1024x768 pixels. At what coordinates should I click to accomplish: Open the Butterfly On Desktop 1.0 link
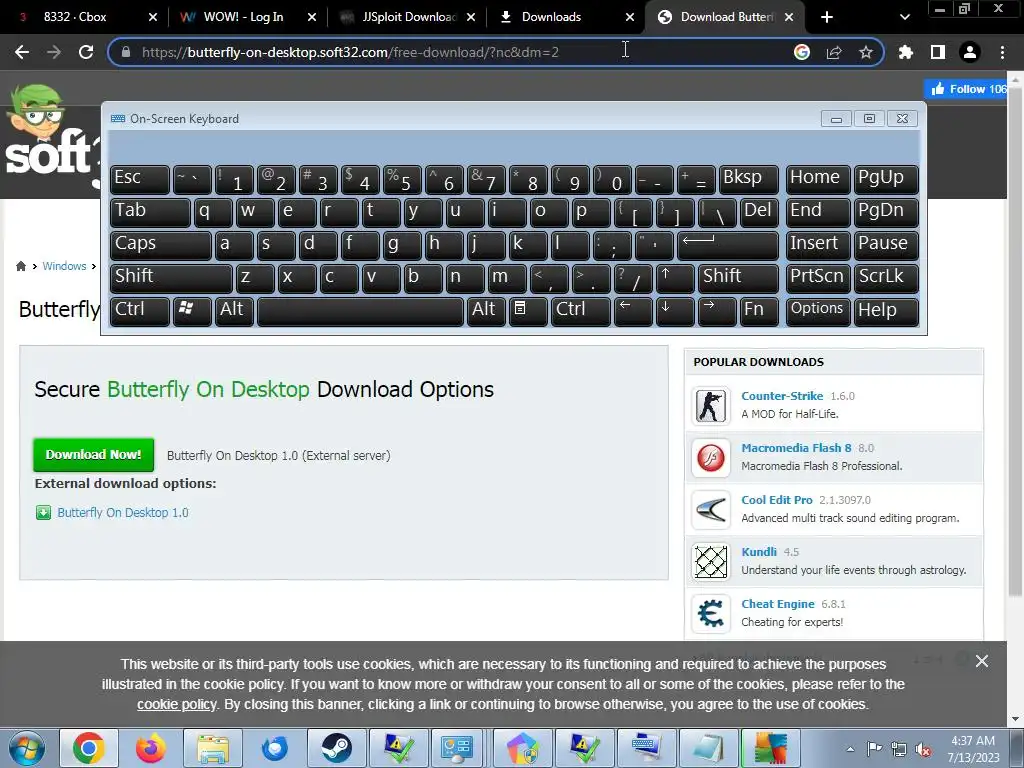coord(123,513)
